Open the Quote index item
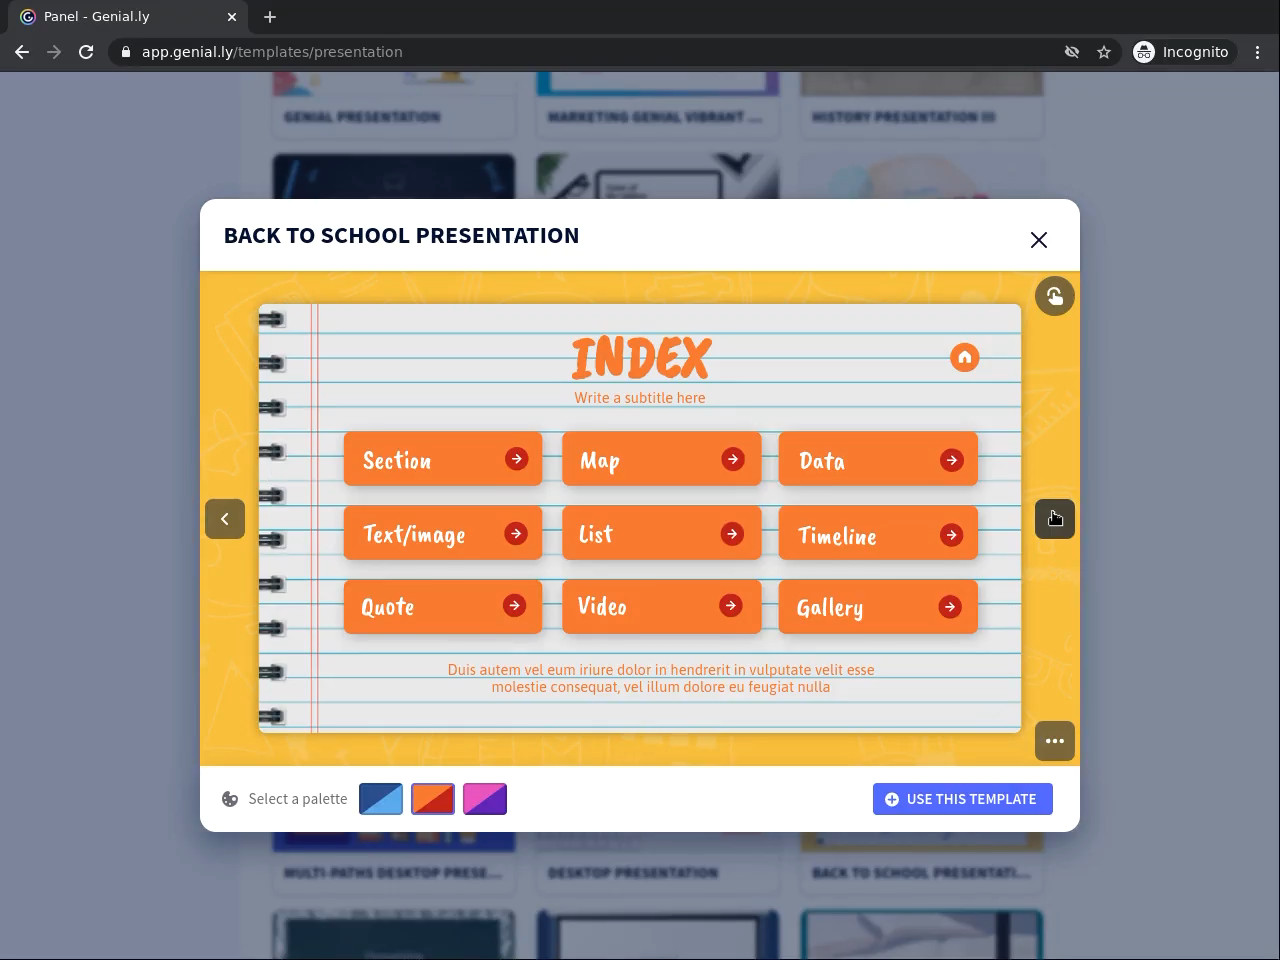The width and height of the screenshot is (1280, 960). click(443, 607)
